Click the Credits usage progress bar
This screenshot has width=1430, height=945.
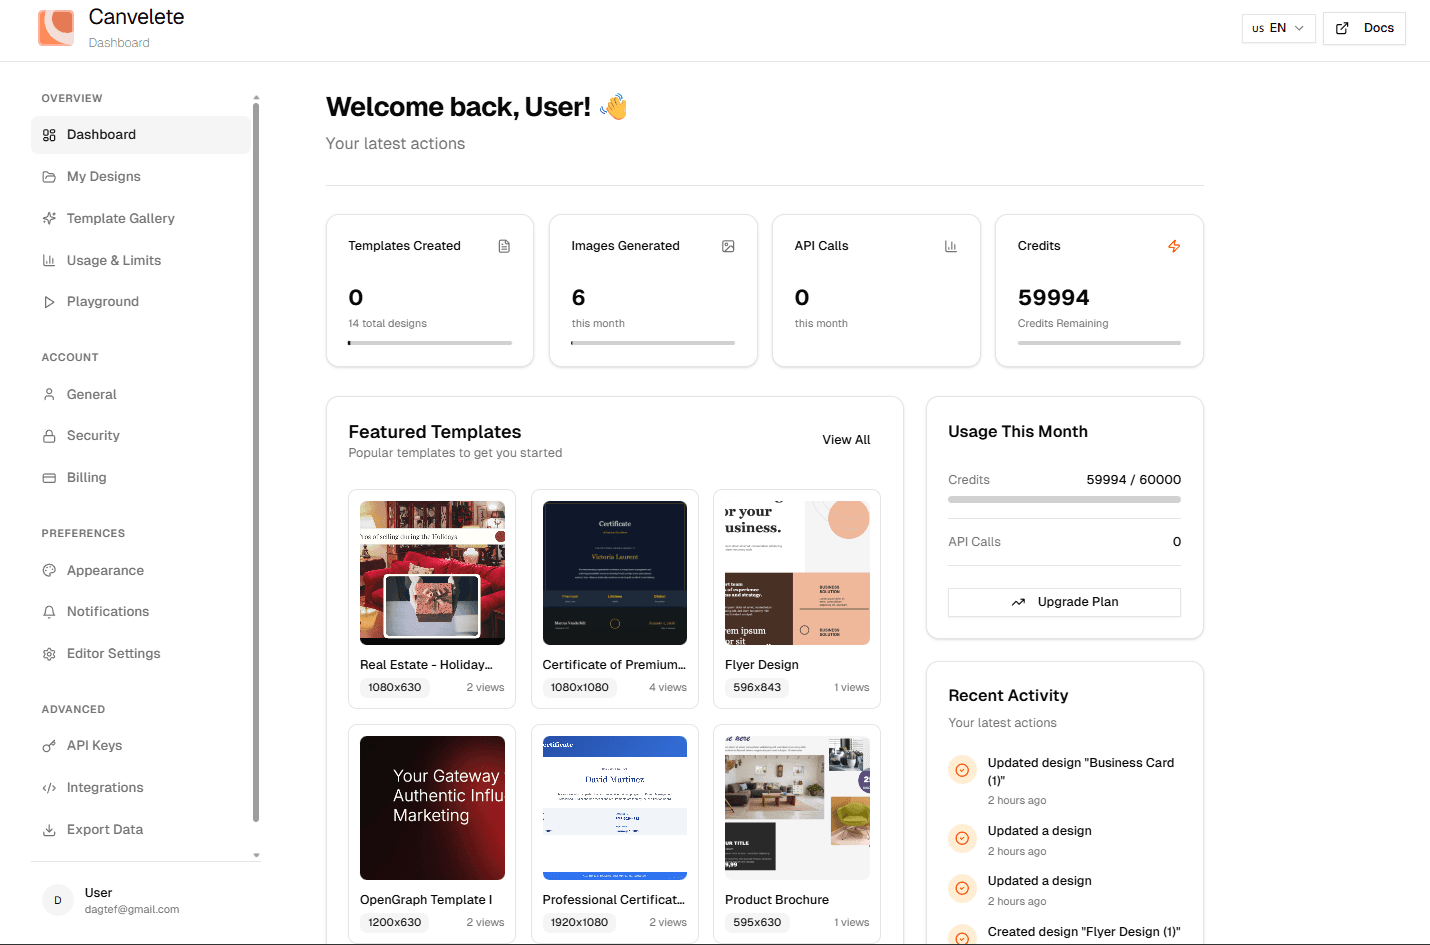click(1064, 499)
